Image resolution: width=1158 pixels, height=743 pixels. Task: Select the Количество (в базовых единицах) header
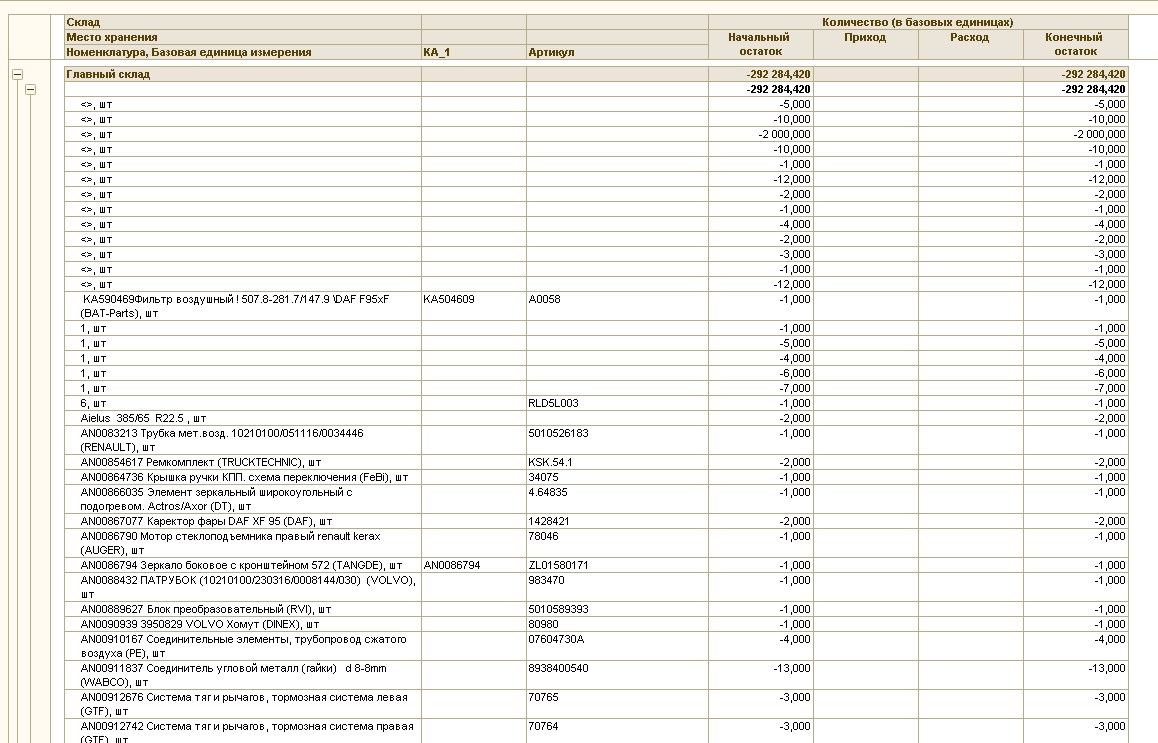click(917, 22)
